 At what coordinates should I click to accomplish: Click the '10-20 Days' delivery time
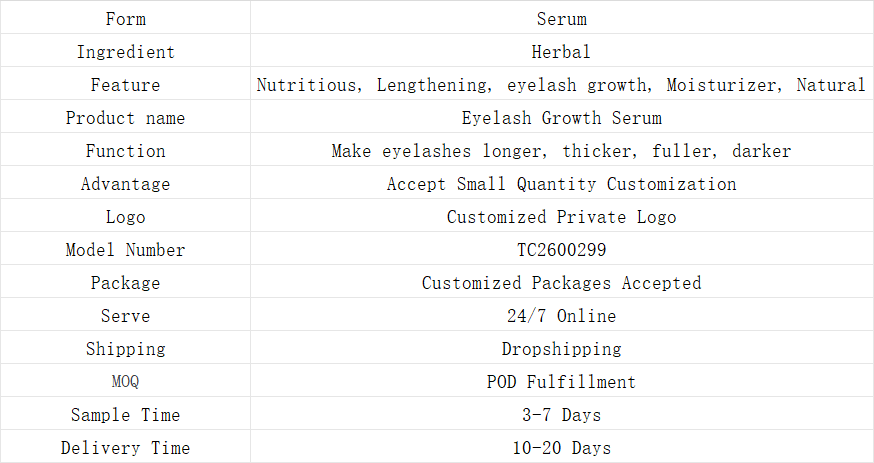tap(561, 448)
